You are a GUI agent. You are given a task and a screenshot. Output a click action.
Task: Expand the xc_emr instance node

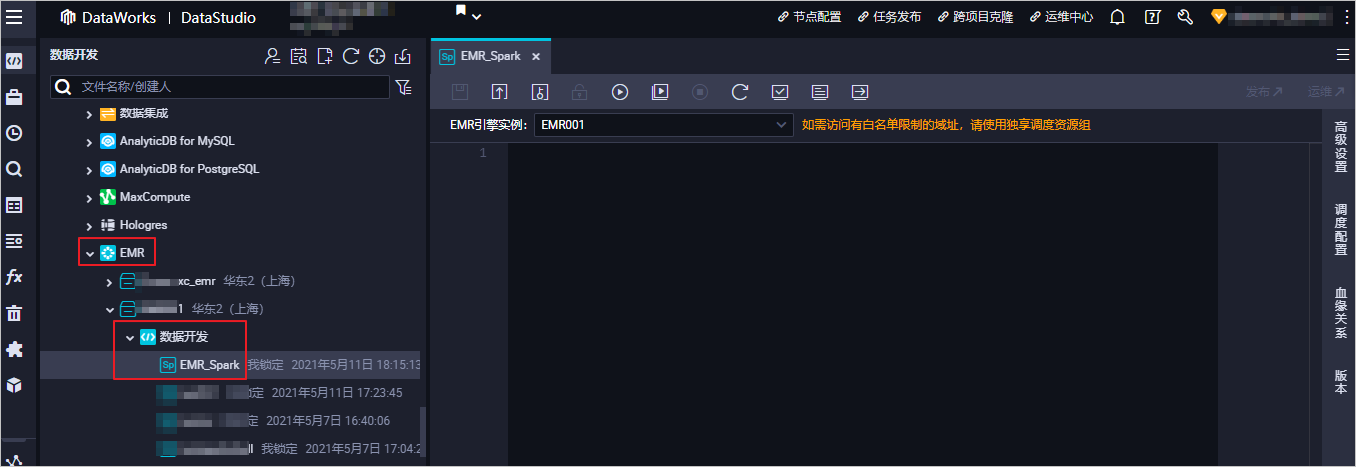[109, 281]
